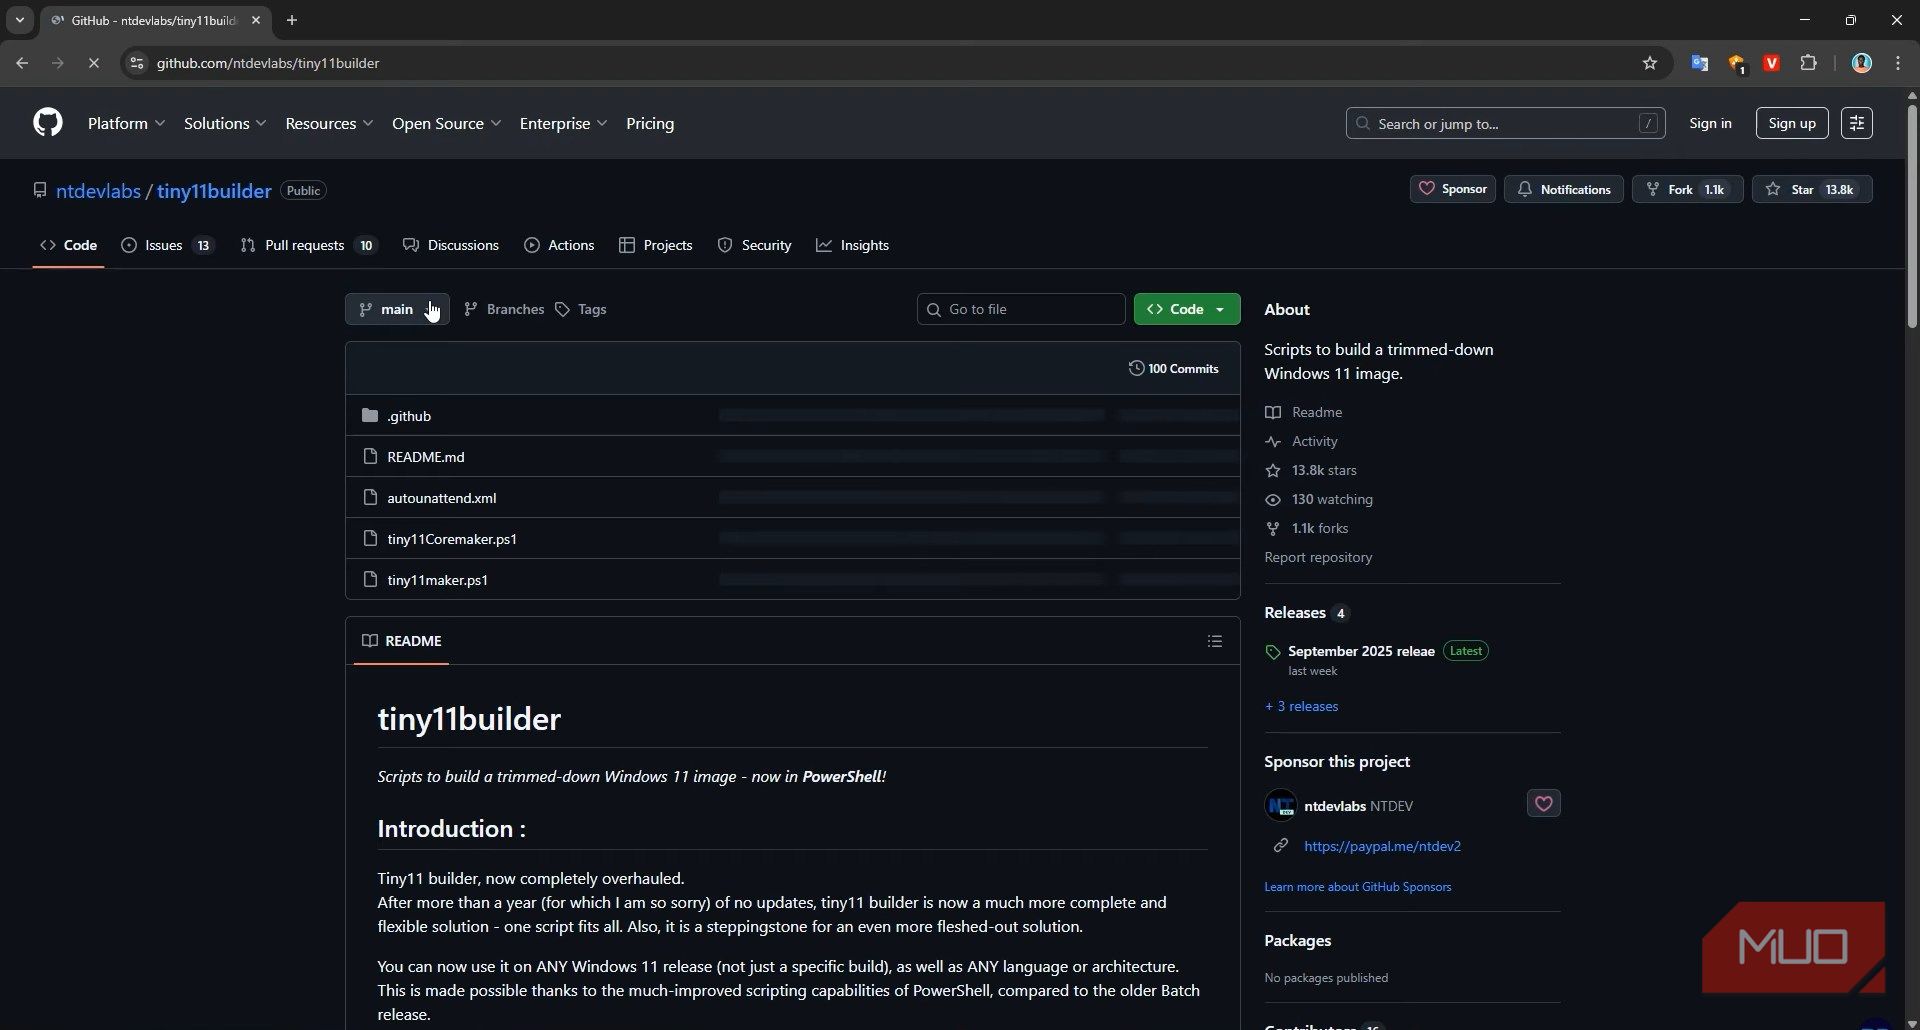Stop page loading with the X icon
1920x1030 pixels.
click(x=93, y=63)
